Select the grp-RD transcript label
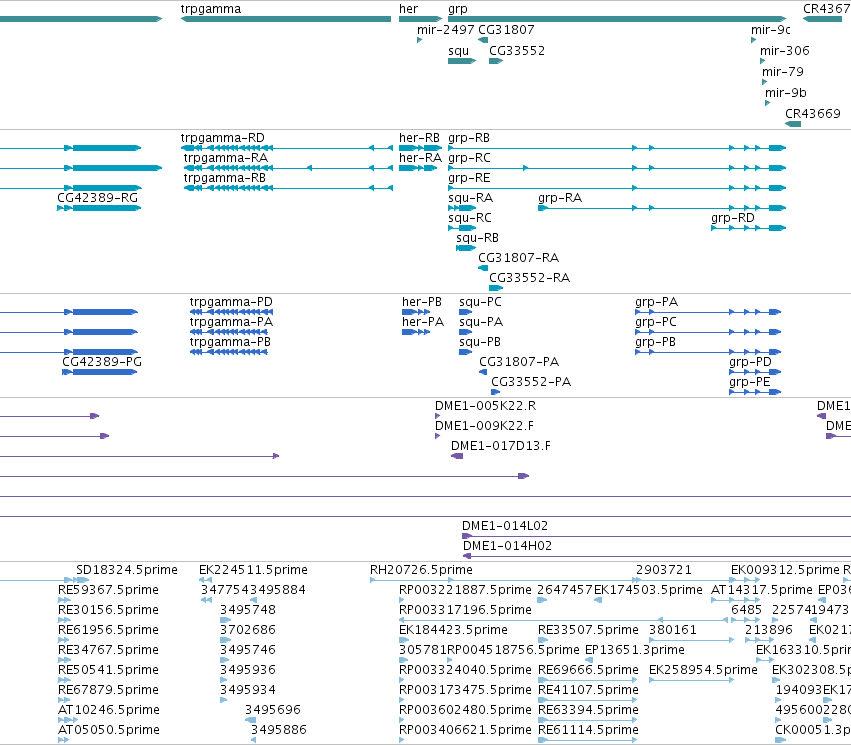The height and width of the screenshot is (745, 851). click(x=733, y=218)
